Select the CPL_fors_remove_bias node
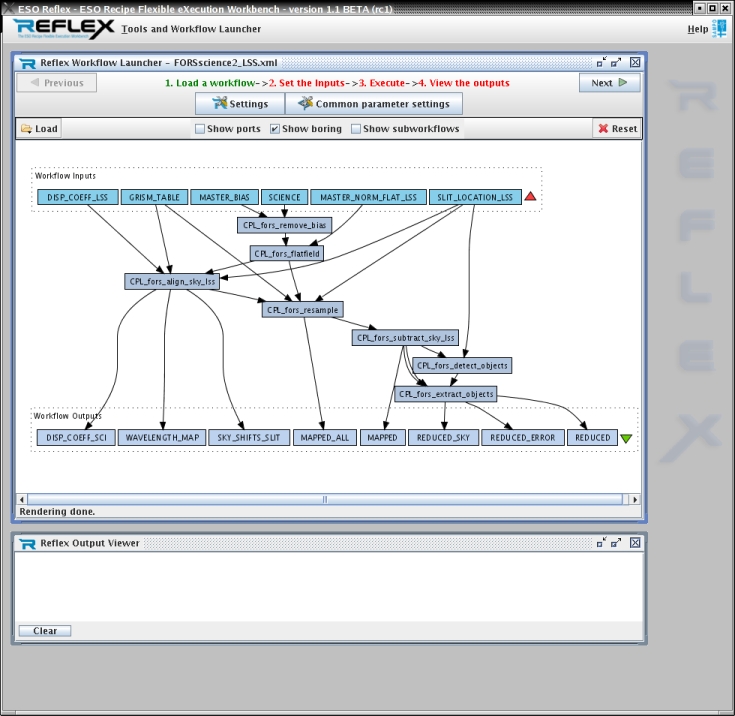The width and height of the screenshot is (735, 716). (285, 225)
